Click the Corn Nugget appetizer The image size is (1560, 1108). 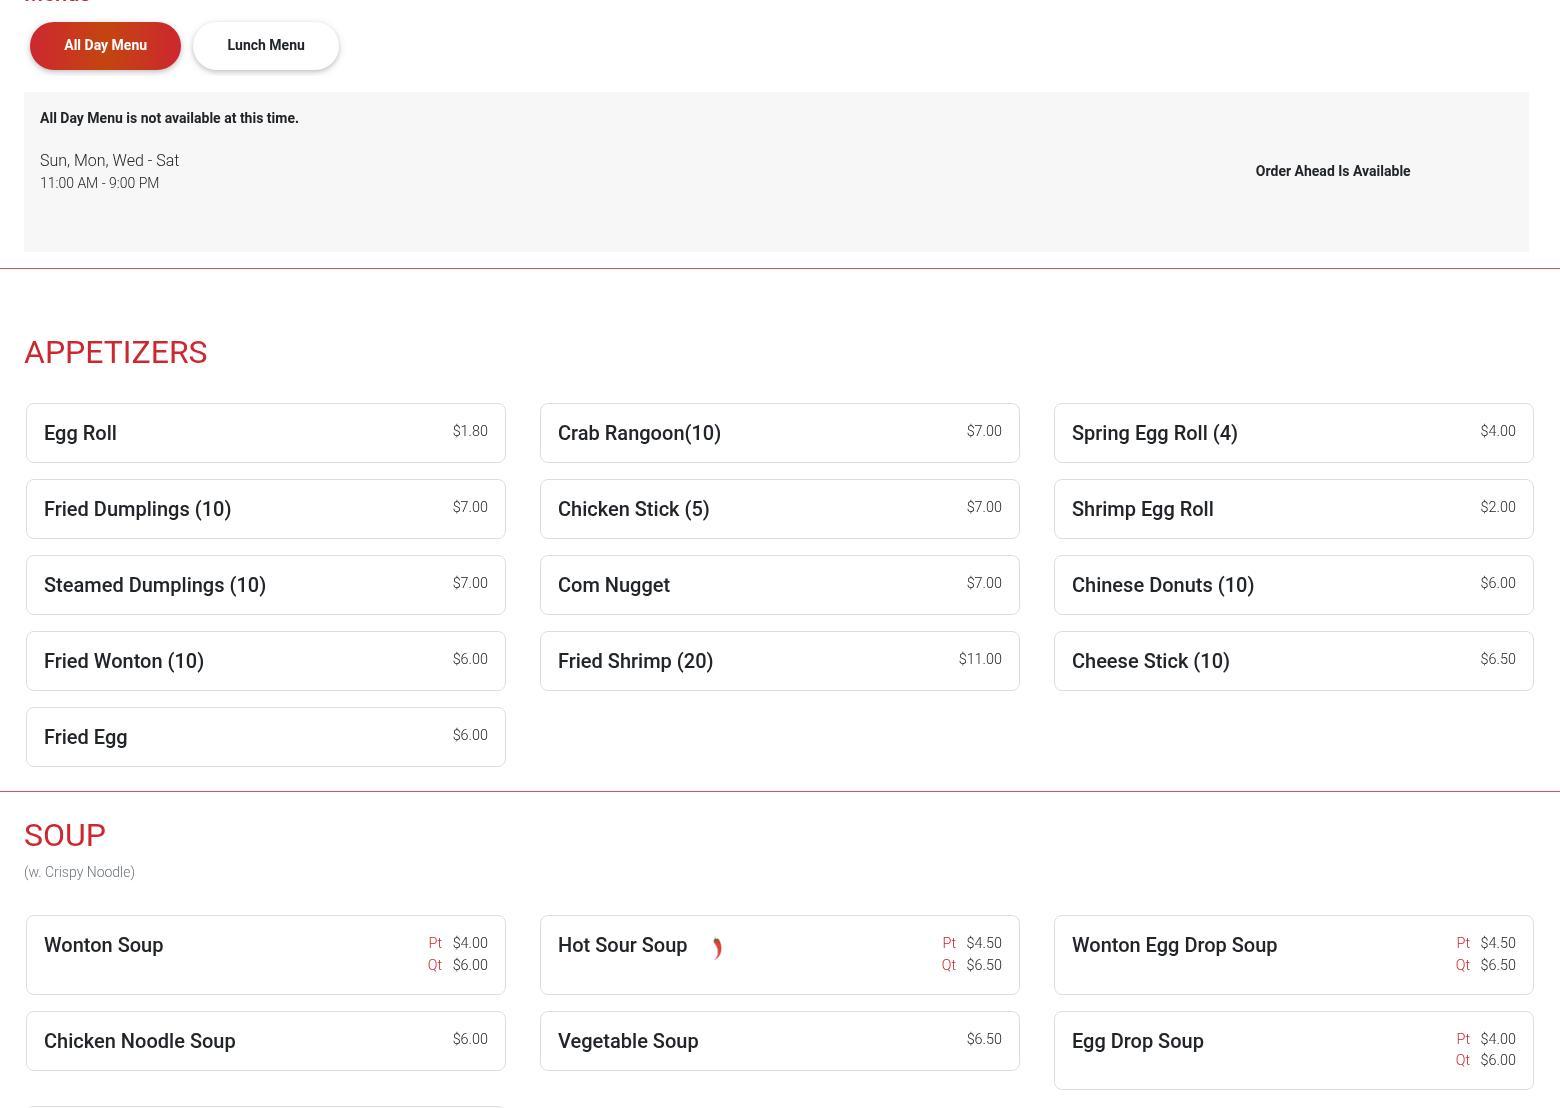[x=779, y=585]
